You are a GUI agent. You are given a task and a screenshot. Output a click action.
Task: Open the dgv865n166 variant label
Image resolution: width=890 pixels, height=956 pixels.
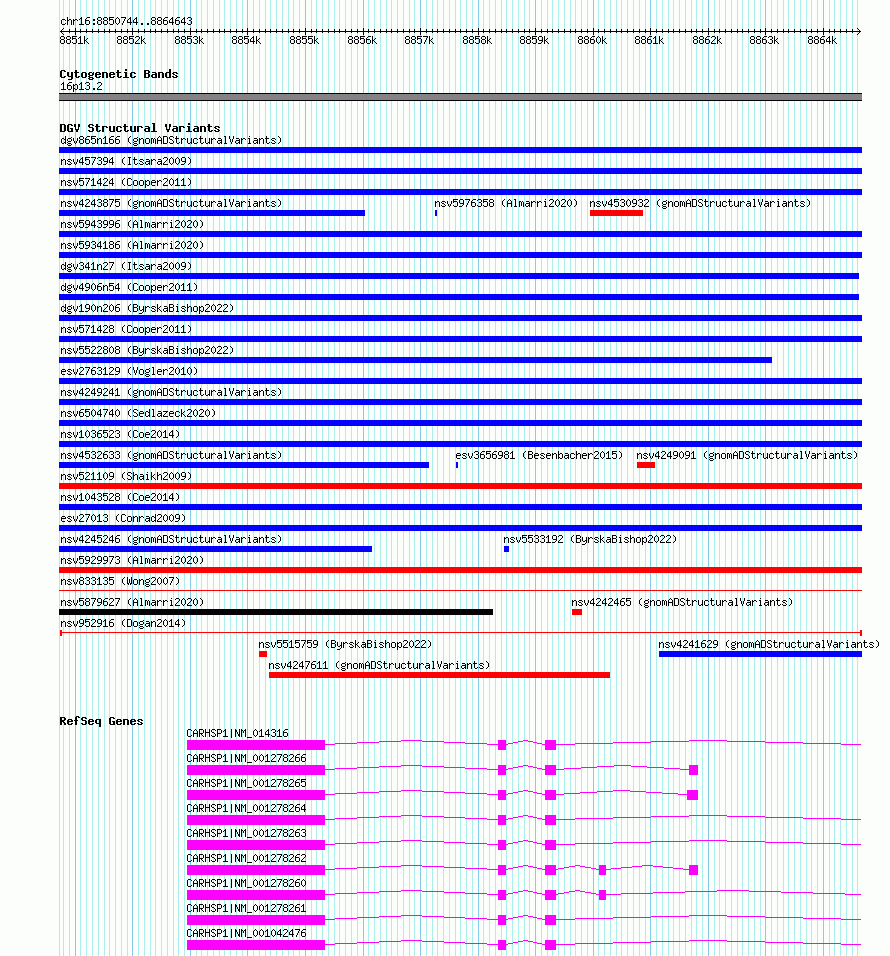(171, 140)
